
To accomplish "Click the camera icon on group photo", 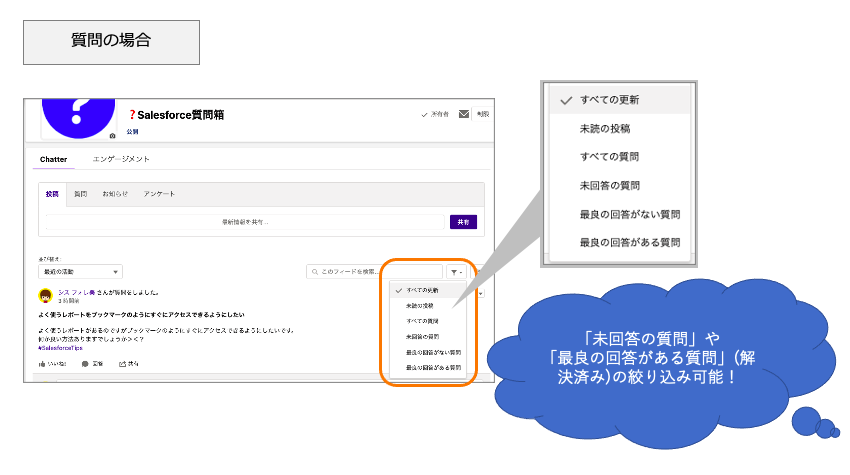I will coord(112,136).
